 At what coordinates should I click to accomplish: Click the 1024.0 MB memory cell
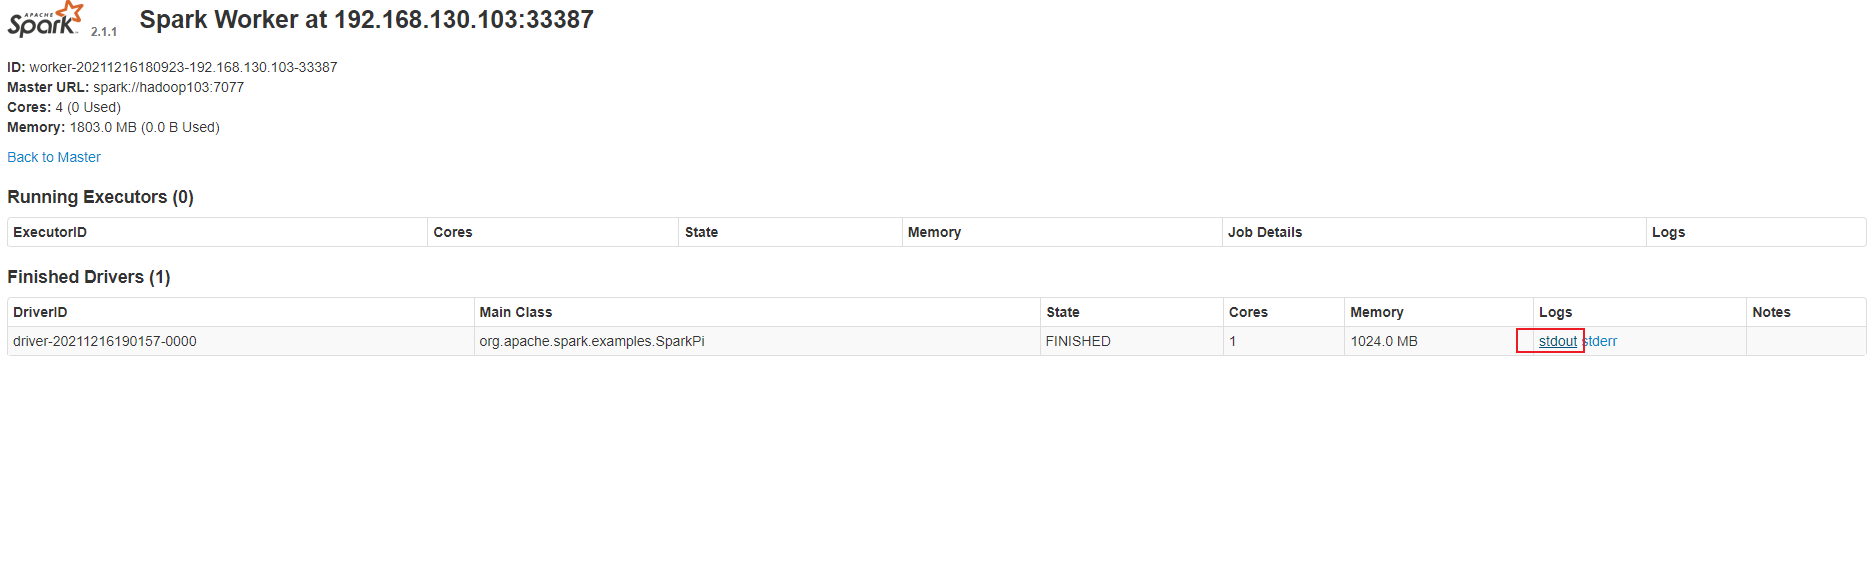(1384, 341)
